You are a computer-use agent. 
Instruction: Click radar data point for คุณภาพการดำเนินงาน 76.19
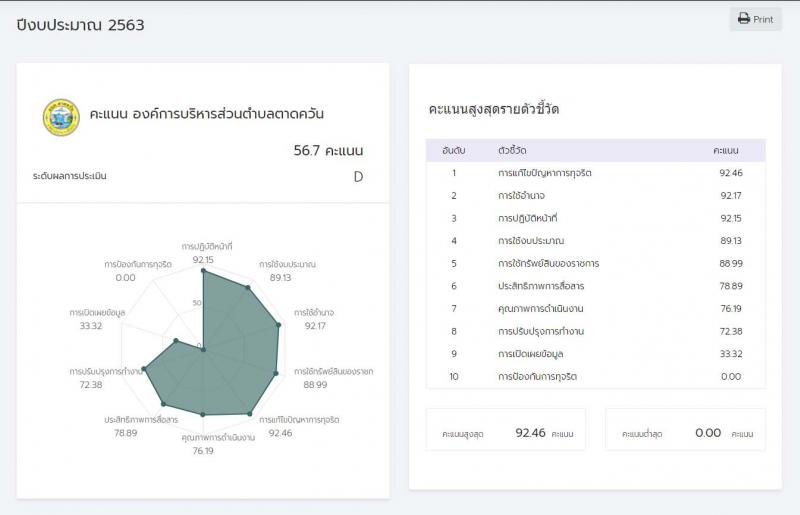(x=203, y=414)
